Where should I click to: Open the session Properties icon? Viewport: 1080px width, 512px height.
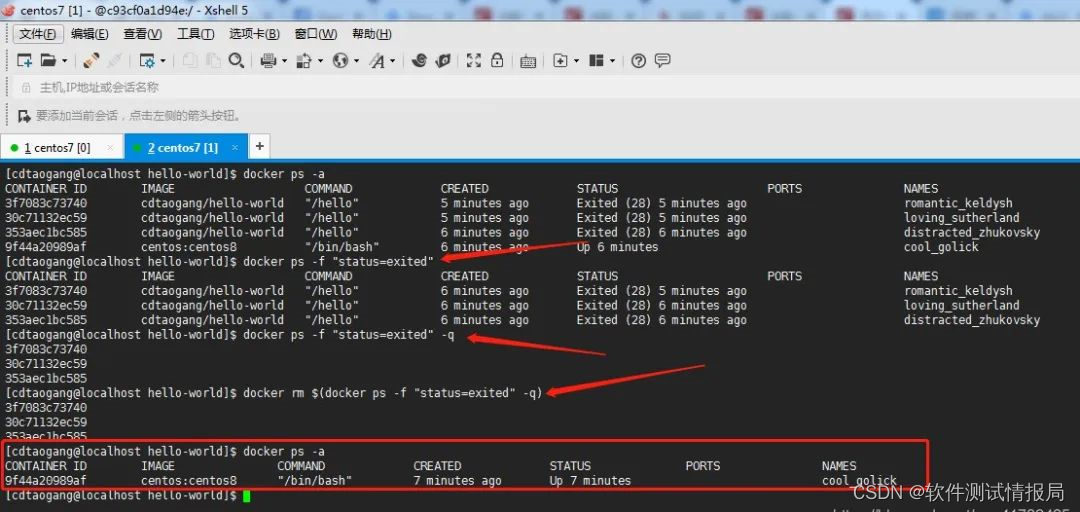point(147,61)
